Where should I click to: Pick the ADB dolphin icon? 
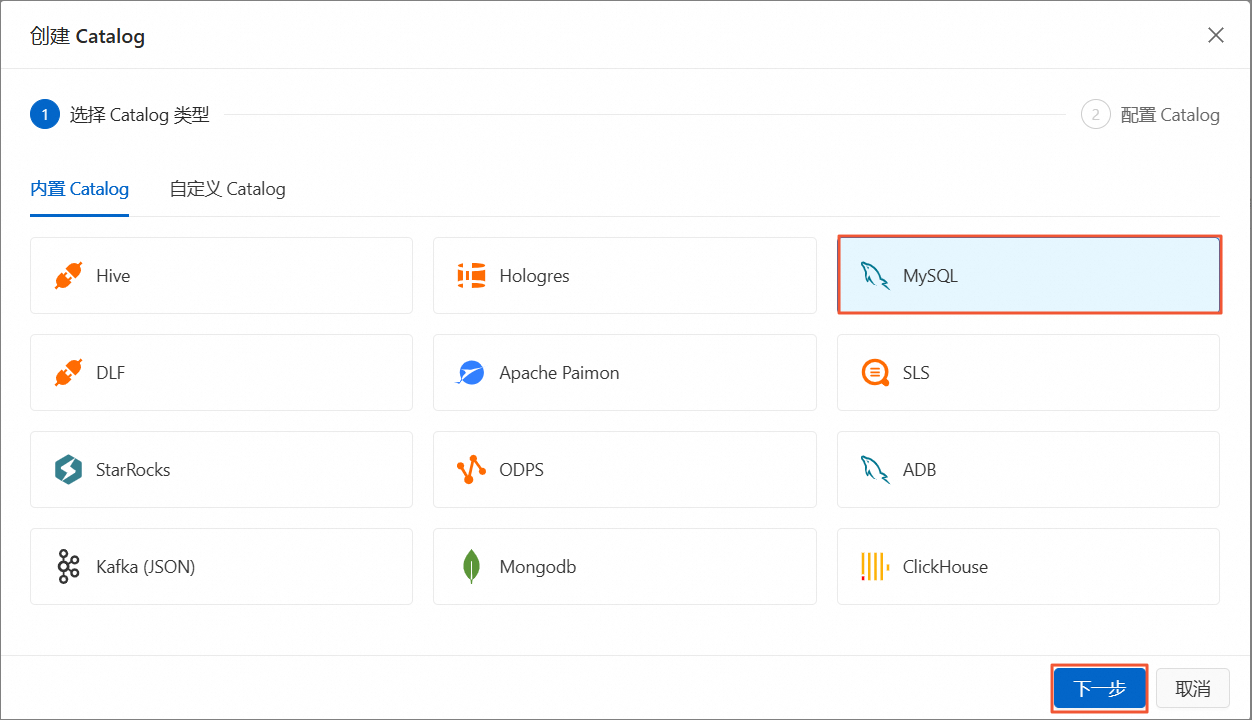[x=875, y=470]
